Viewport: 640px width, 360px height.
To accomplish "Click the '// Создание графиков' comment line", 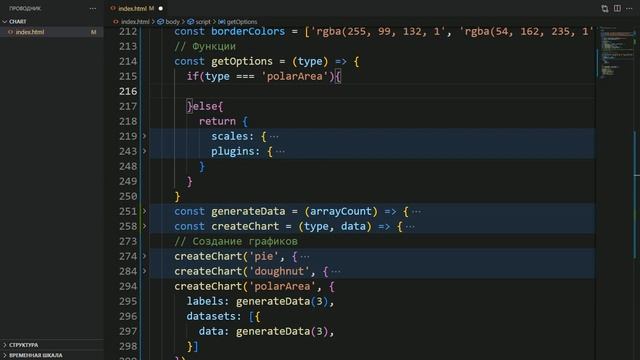I will pyautogui.click(x=236, y=241).
